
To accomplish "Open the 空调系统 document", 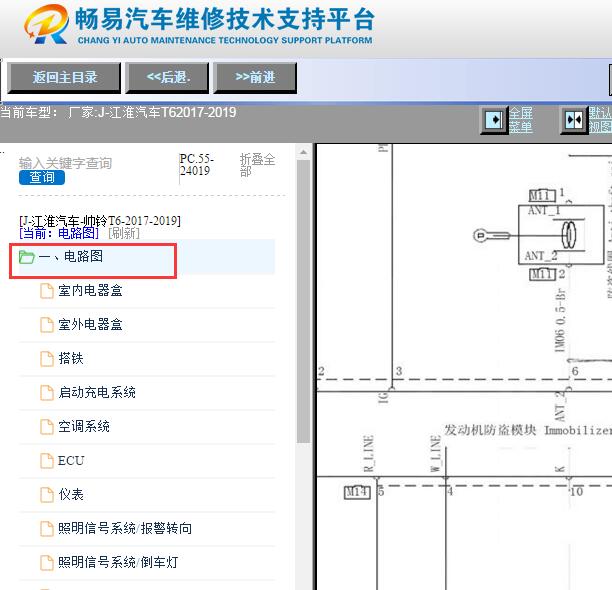I will [x=84, y=427].
